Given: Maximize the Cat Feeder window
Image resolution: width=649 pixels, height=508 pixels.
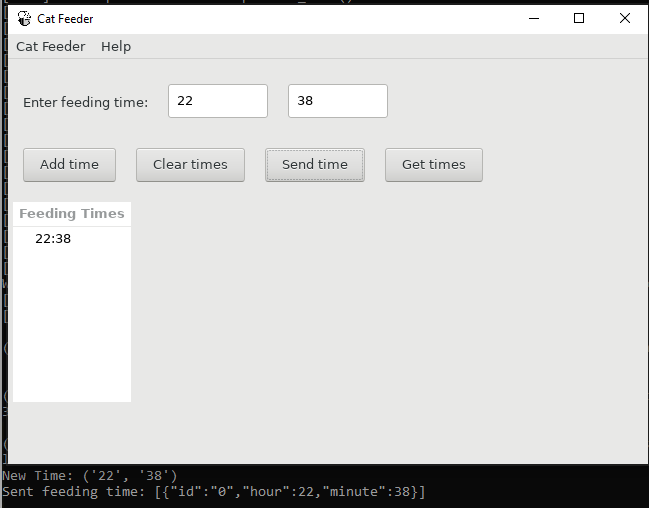Looking at the screenshot, I should coord(579,18).
